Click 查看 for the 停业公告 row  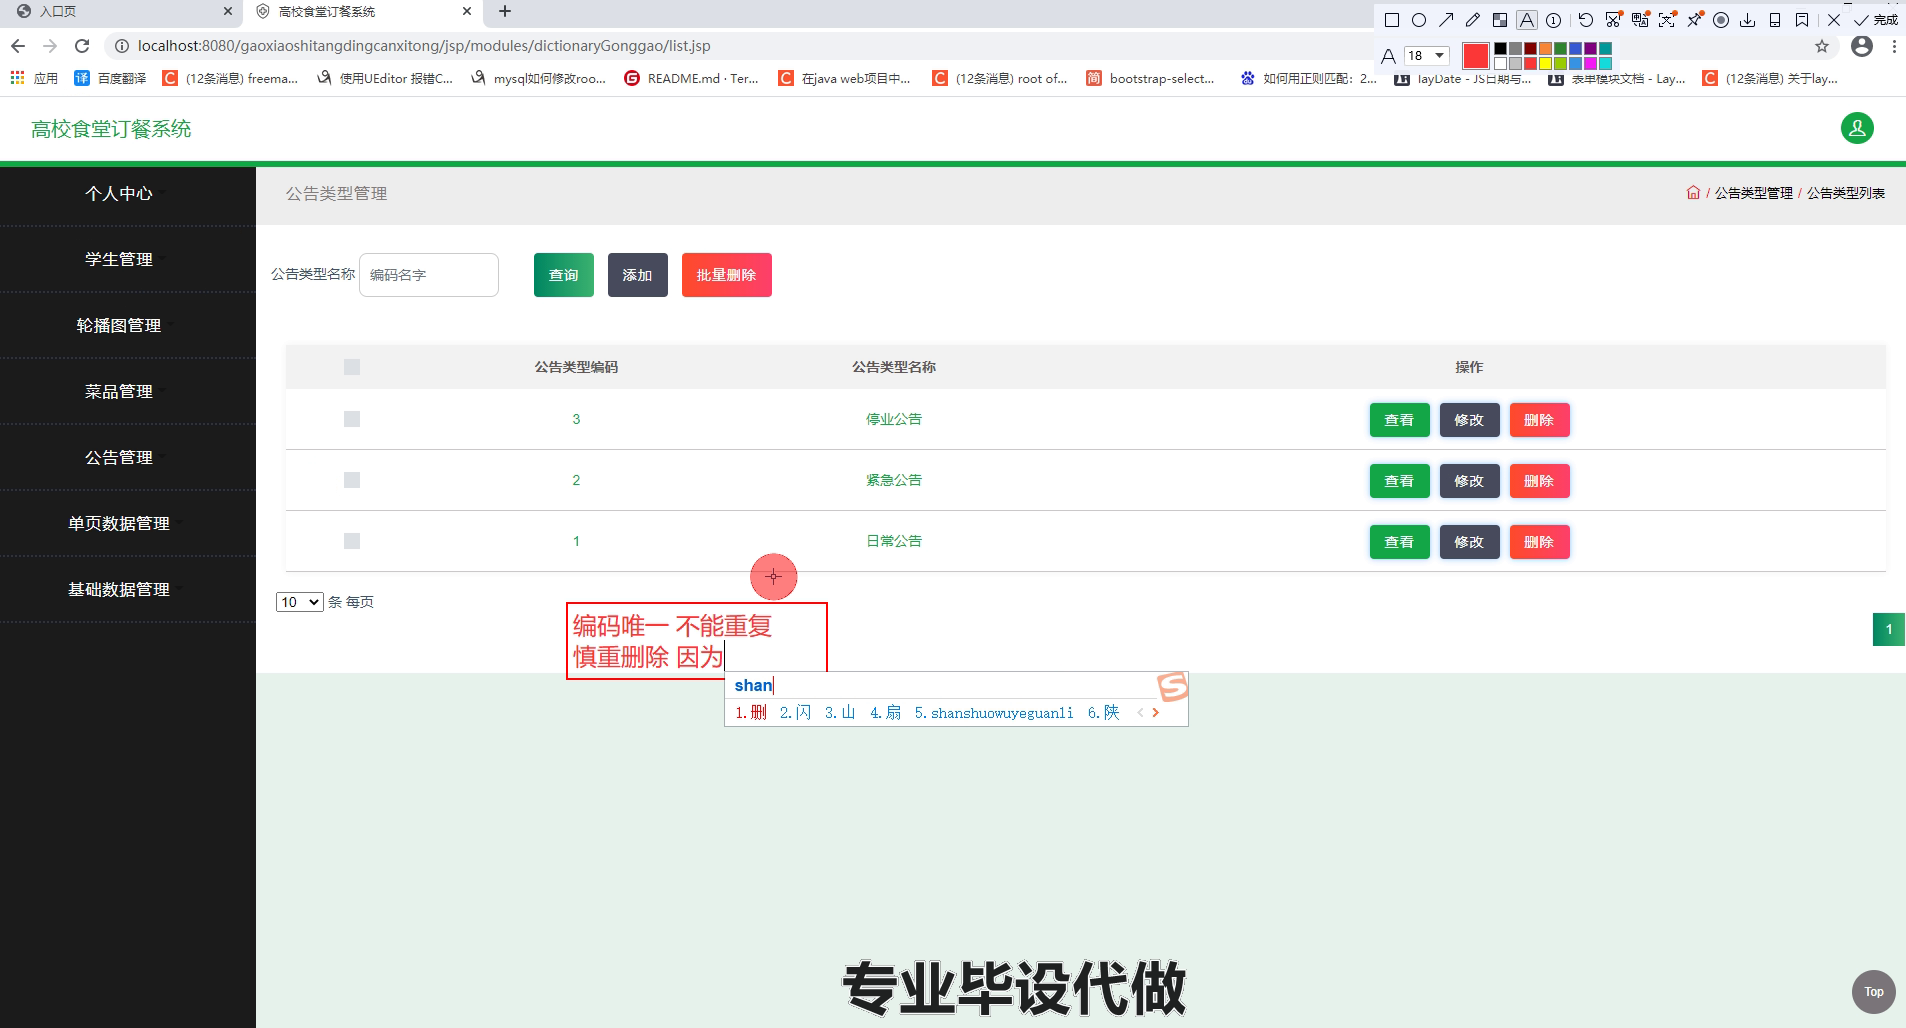(x=1399, y=420)
